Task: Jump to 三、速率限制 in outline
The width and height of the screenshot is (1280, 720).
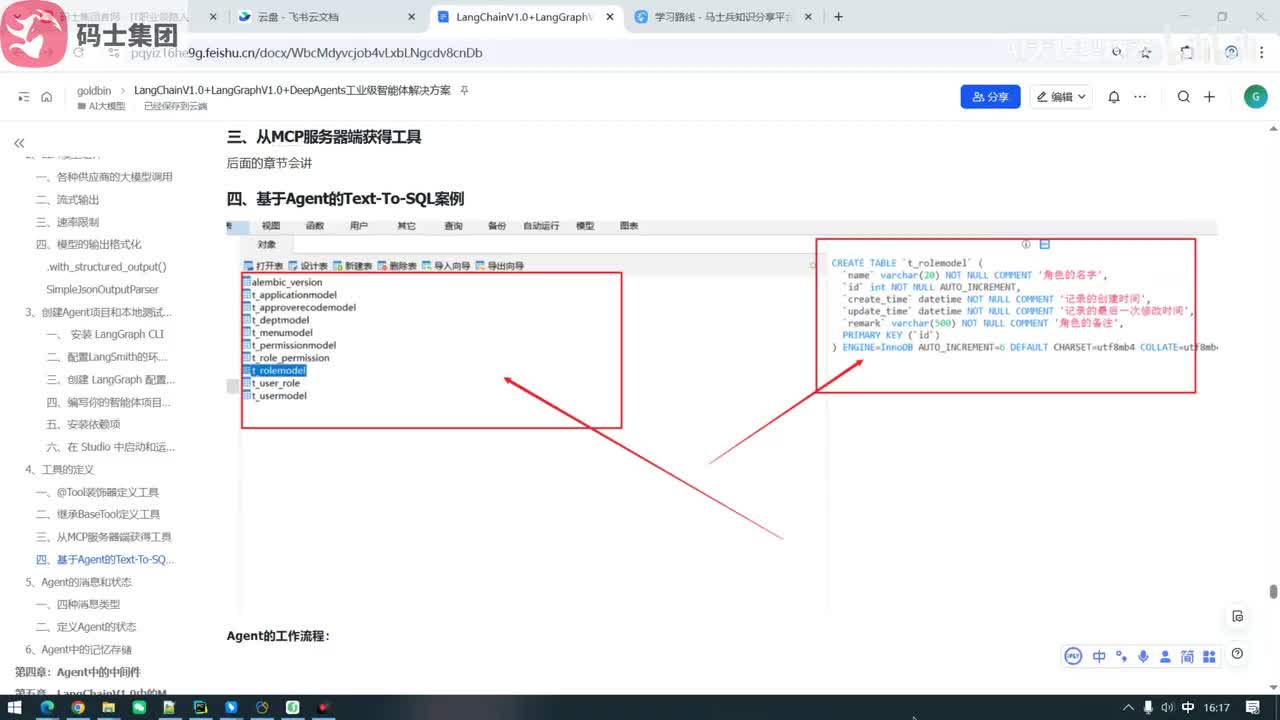Action: tap(67, 222)
